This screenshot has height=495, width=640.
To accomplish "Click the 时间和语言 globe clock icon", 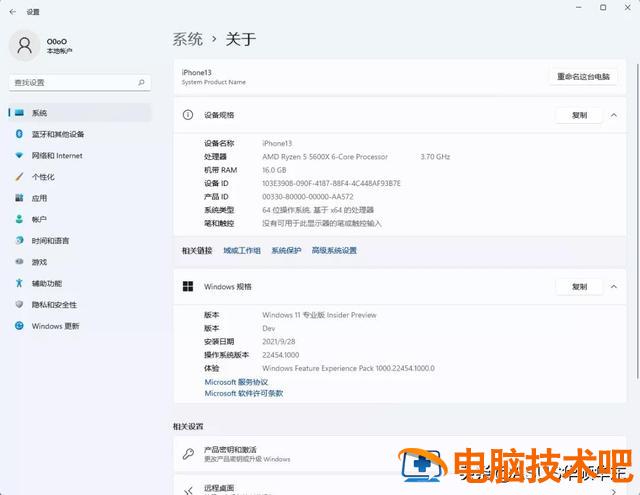I will pos(19,240).
